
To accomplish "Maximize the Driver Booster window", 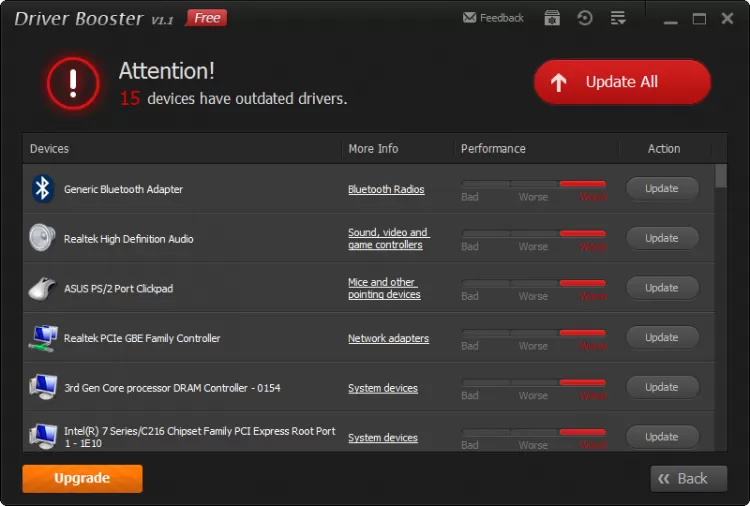I will pyautogui.click(x=699, y=19).
